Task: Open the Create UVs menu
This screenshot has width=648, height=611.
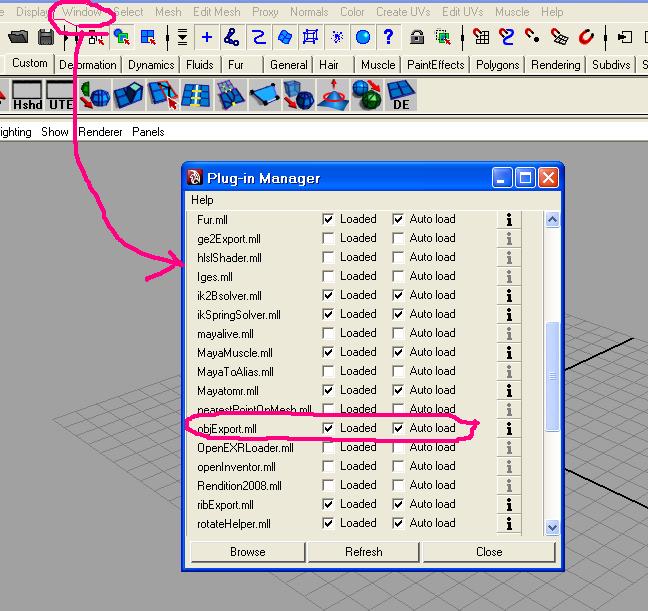Action: tap(403, 12)
